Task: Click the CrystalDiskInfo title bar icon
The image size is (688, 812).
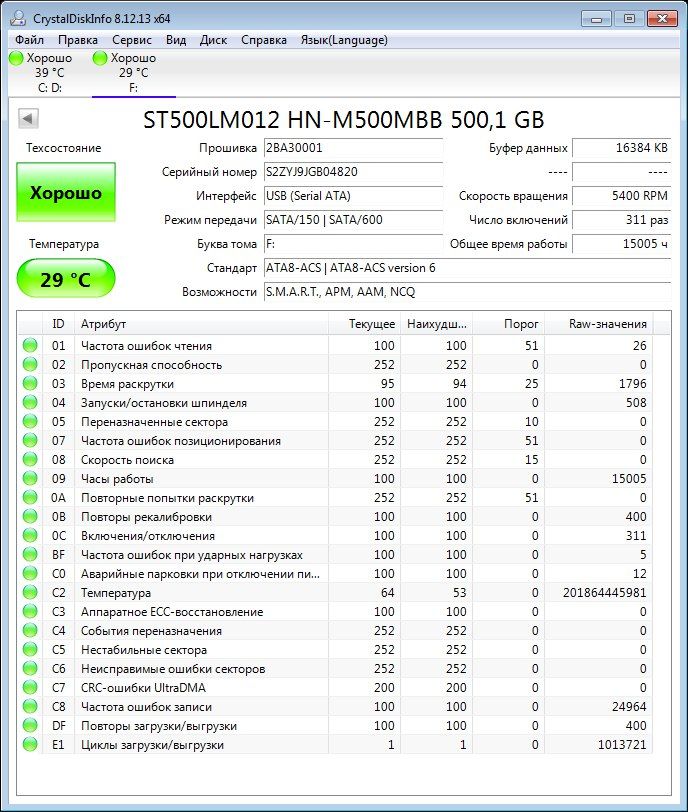Action: pos(18,18)
